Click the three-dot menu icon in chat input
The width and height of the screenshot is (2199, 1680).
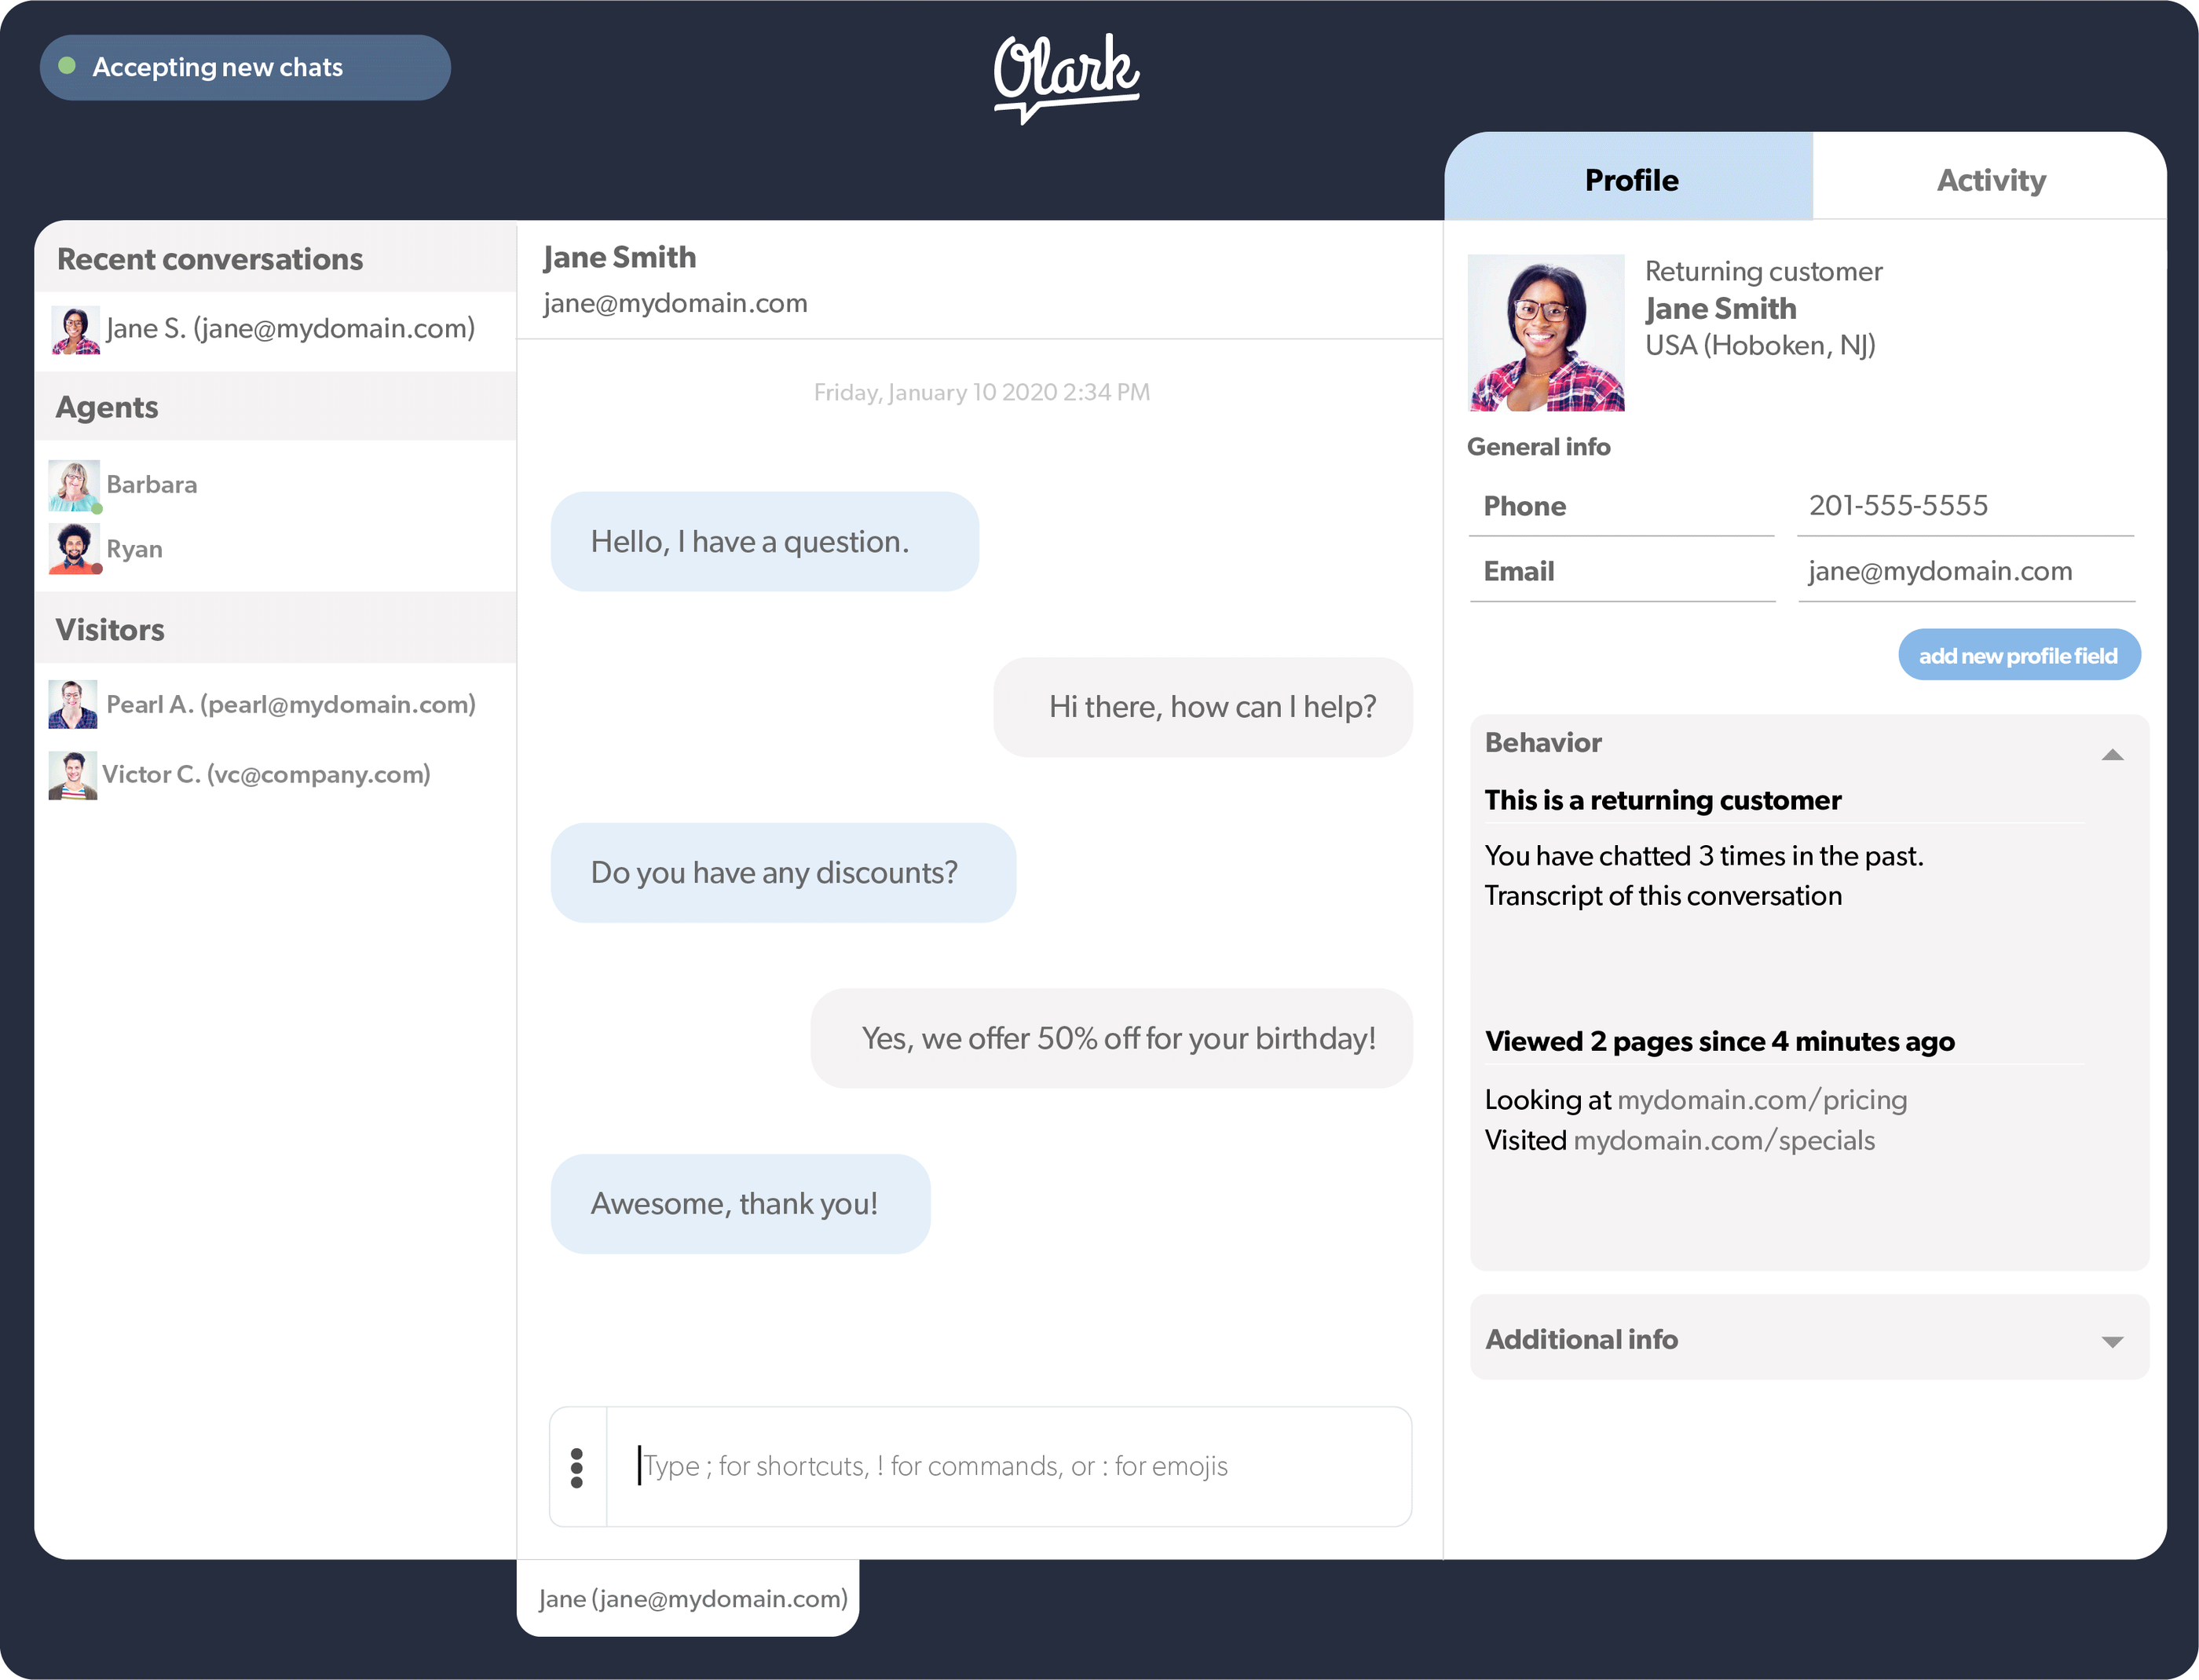coord(577,1465)
